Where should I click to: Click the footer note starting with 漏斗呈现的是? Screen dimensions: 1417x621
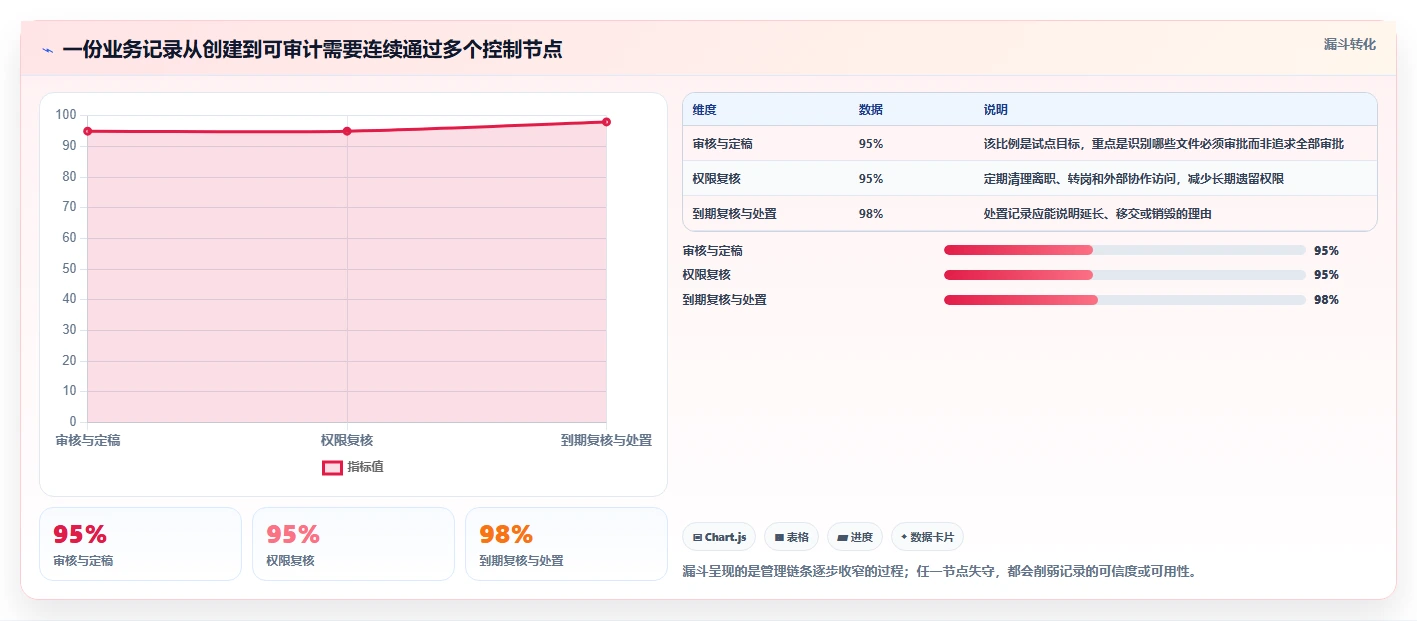[x=940, y=572]
